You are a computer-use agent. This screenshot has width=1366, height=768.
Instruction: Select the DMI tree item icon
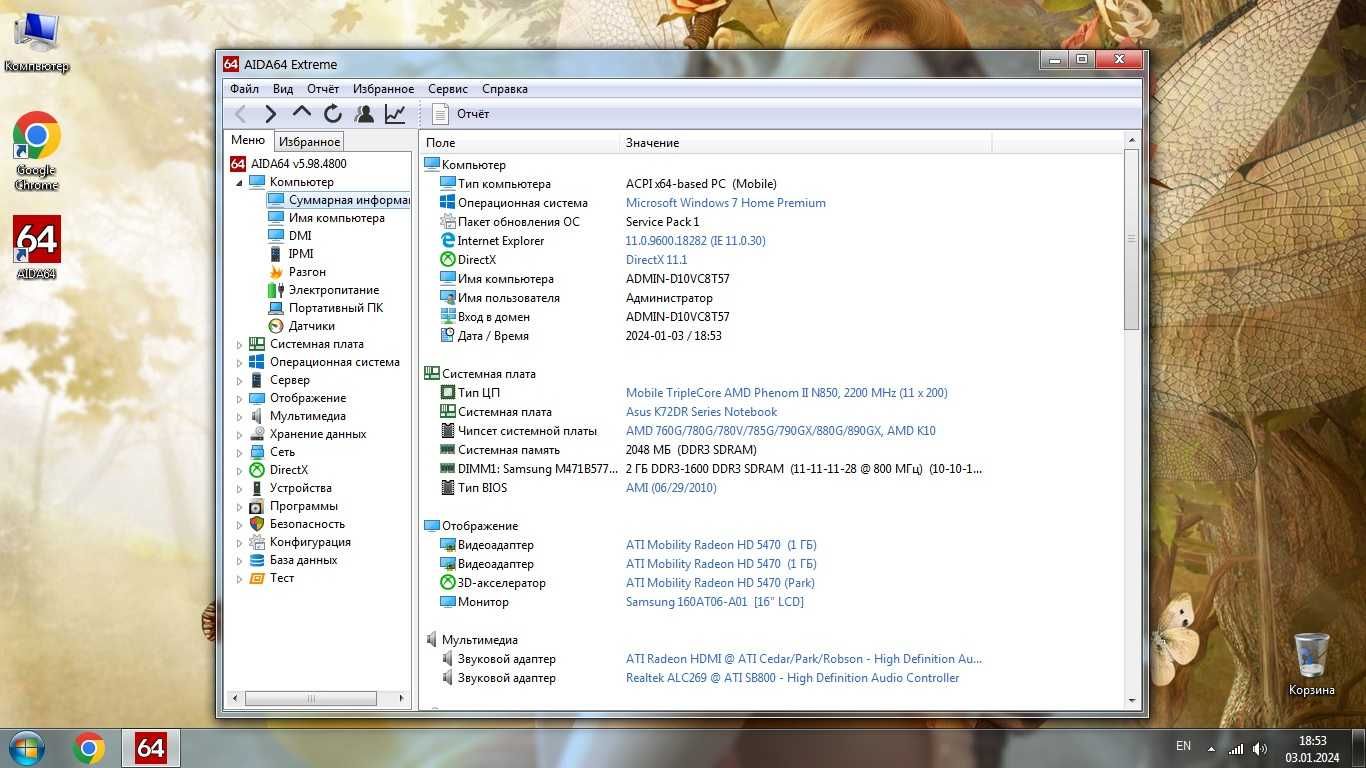click(x=276, y=236)
